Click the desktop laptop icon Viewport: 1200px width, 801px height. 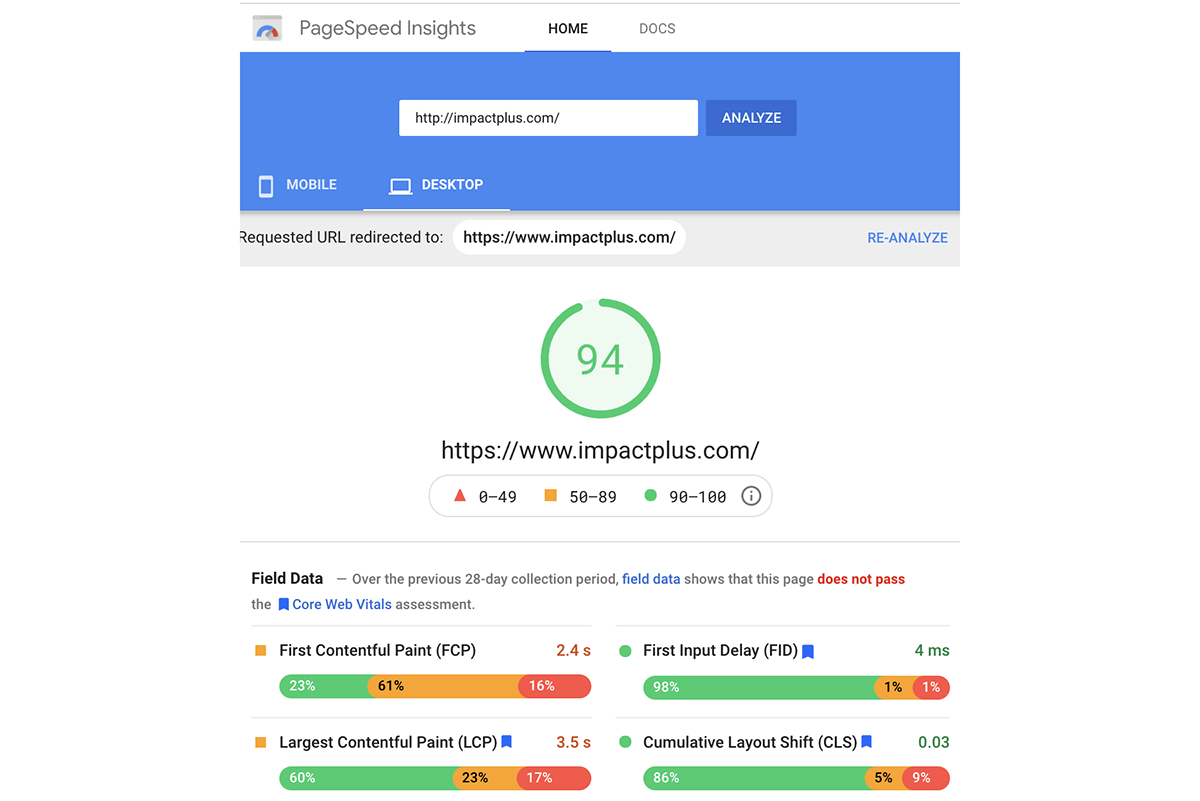point(400,186)
